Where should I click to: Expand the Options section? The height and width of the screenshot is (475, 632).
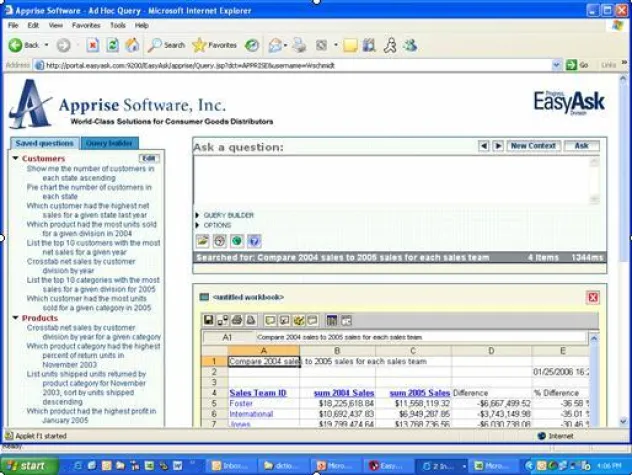[217, 225]
